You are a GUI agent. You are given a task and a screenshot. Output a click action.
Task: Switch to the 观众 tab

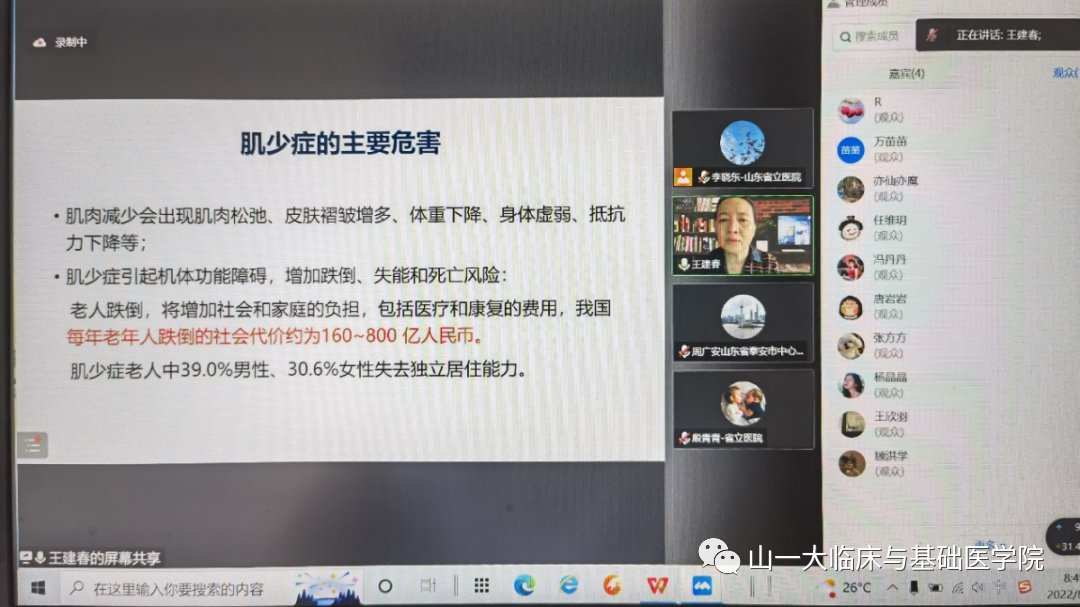point(1063,73)
